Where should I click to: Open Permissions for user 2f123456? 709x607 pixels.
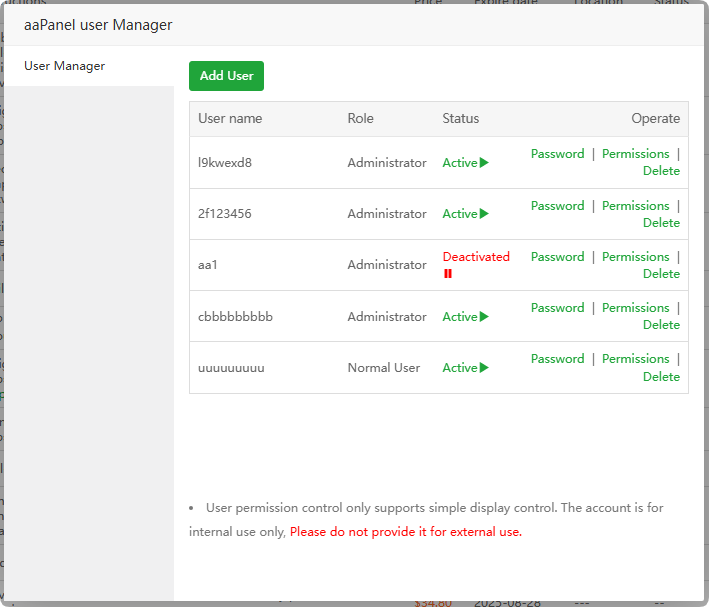[x=635, y=206]
